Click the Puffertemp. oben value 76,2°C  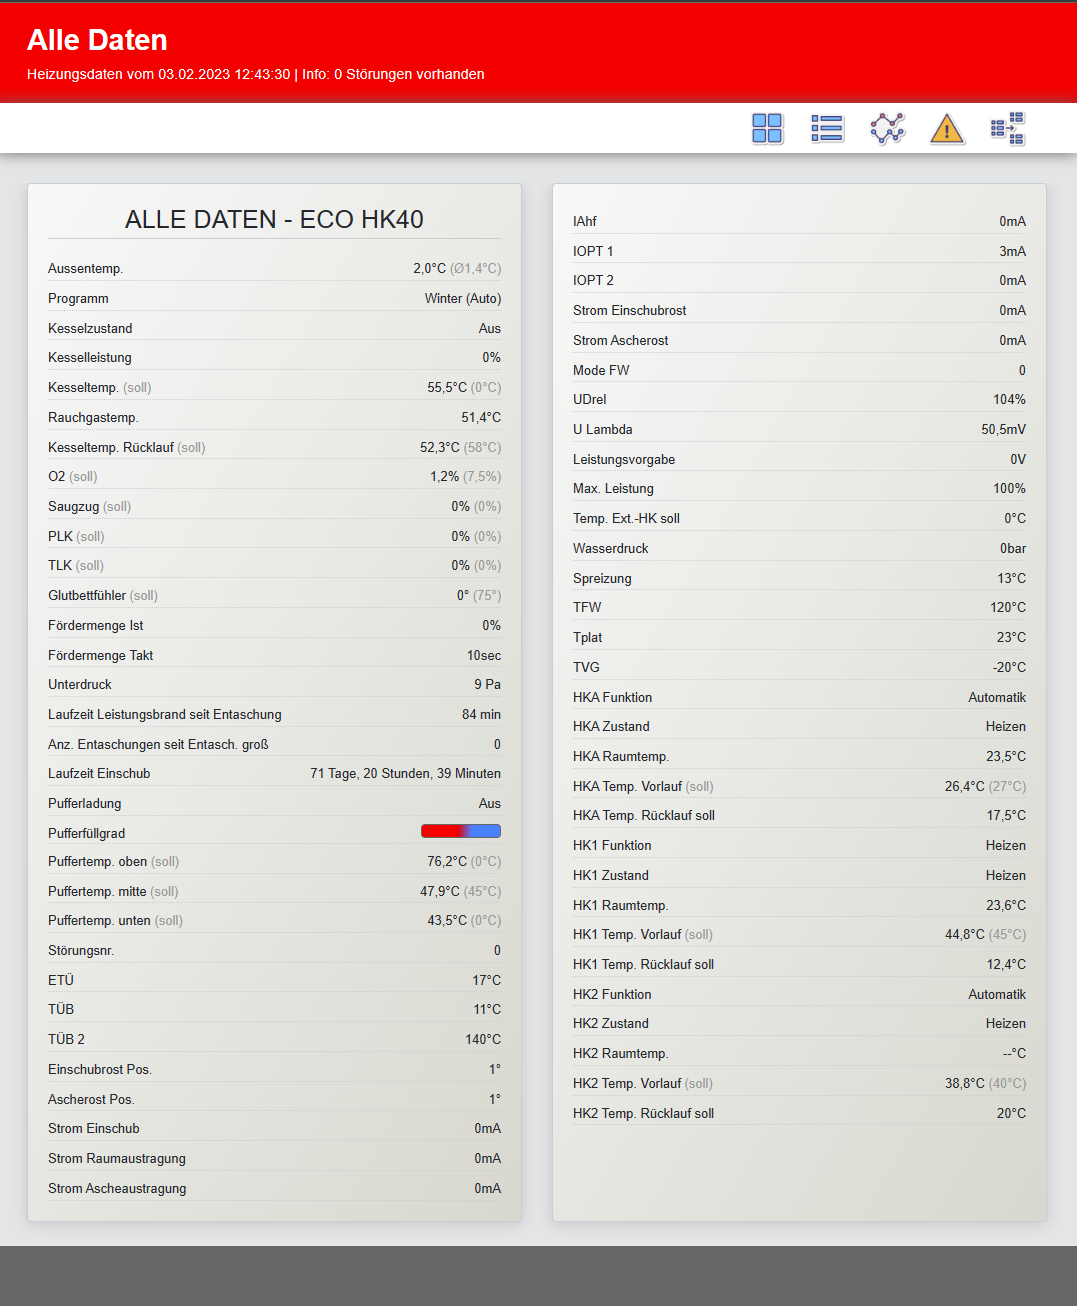coord(447,861)
